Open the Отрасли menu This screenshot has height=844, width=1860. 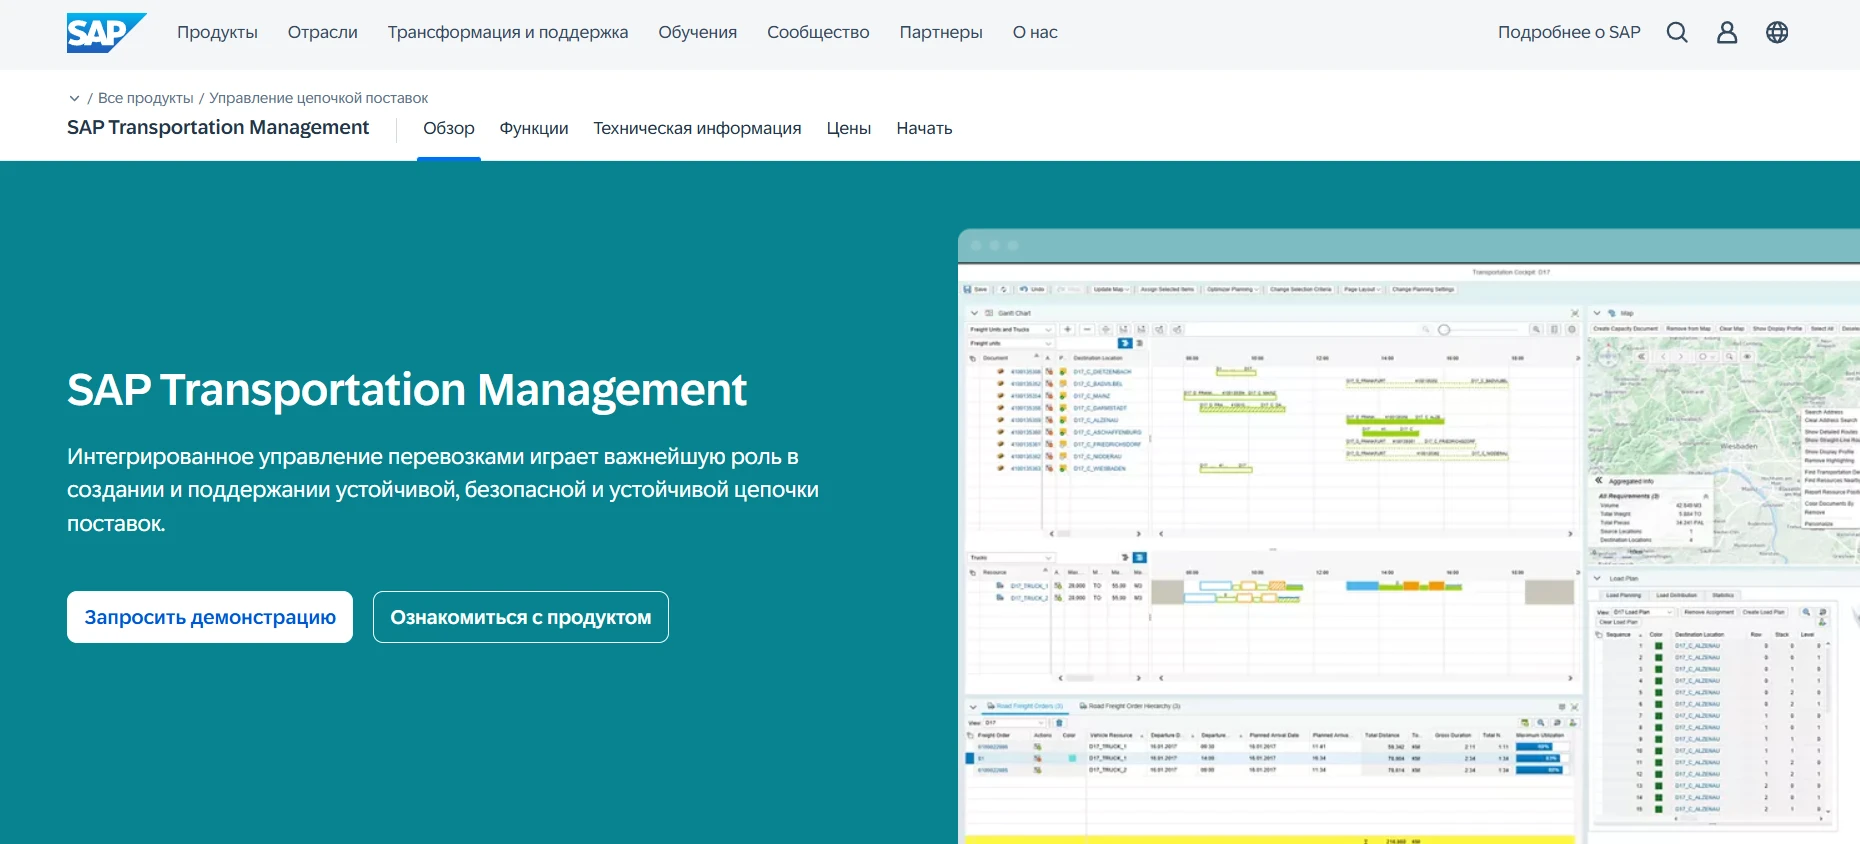(x=323, y=32)
